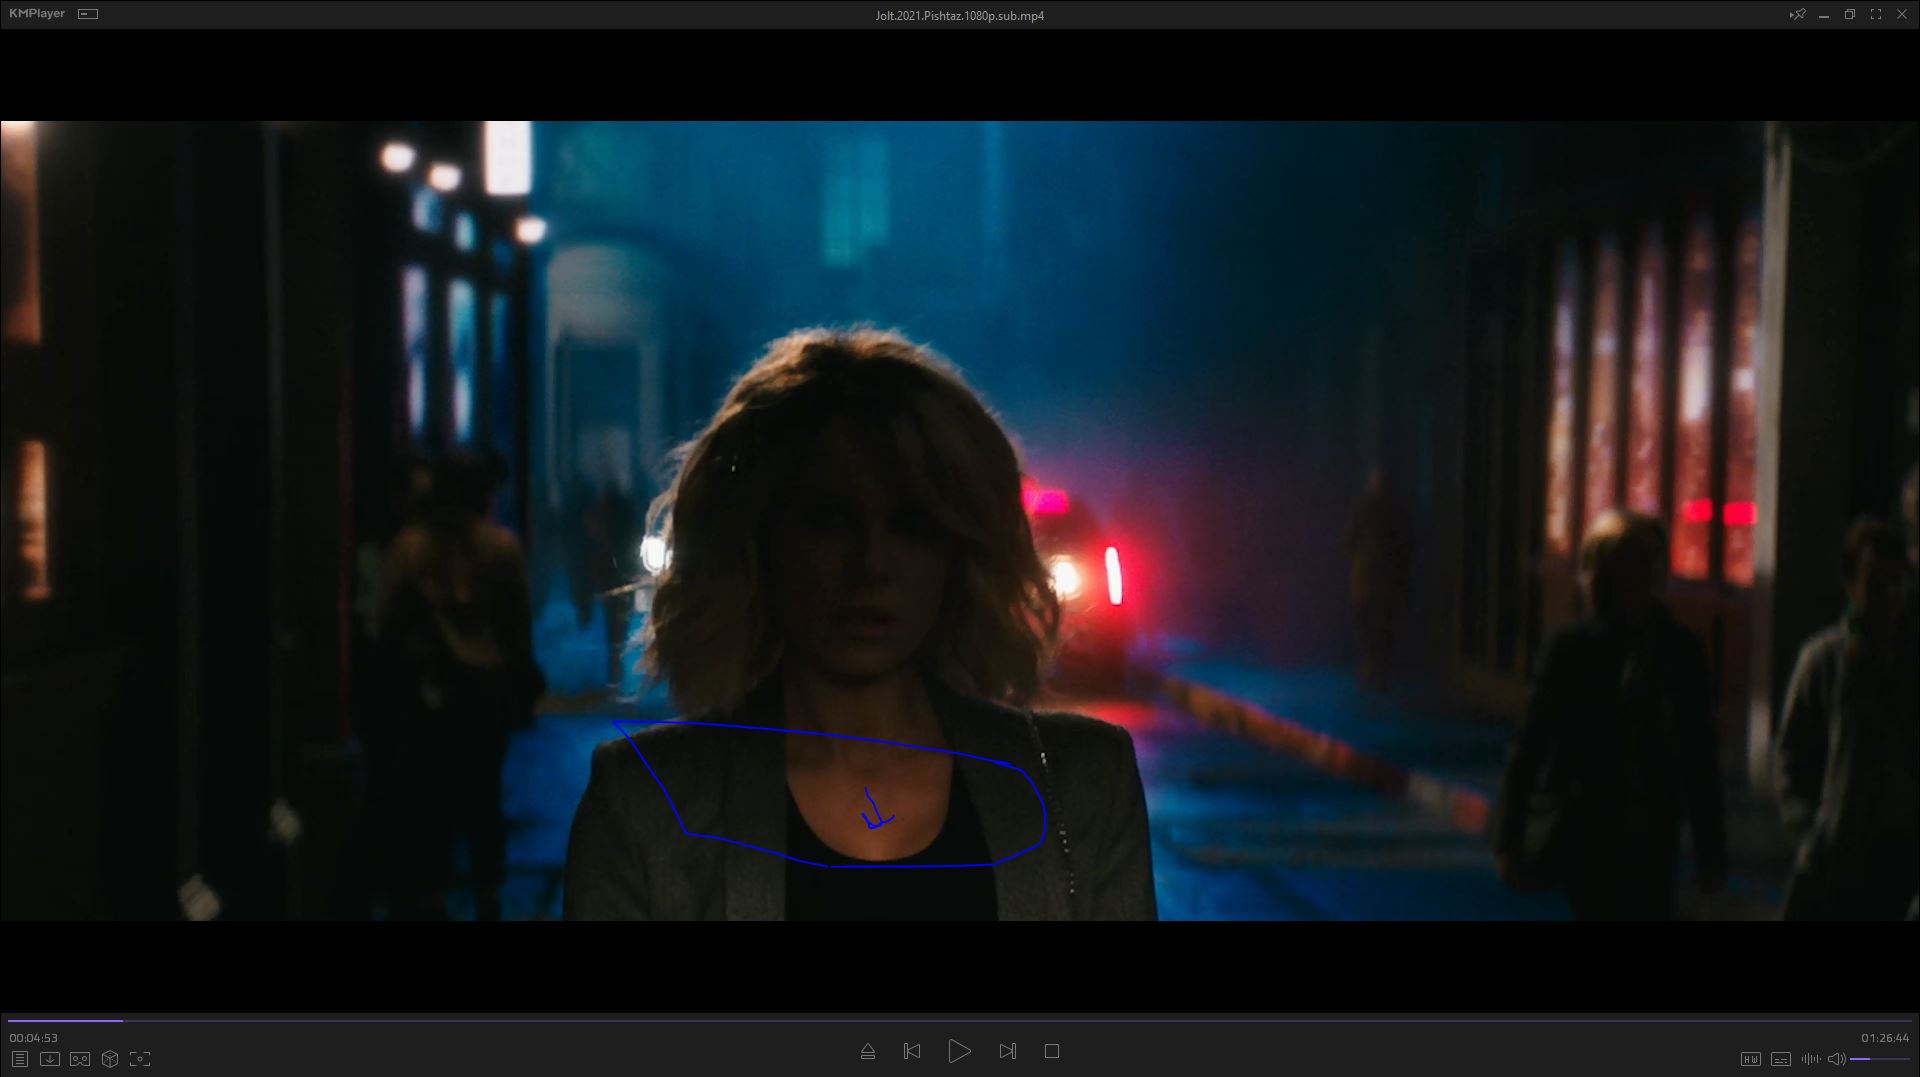Viewport: 1920px width, 1077px height.
Task: Play the video
Action: (959, 1051)
